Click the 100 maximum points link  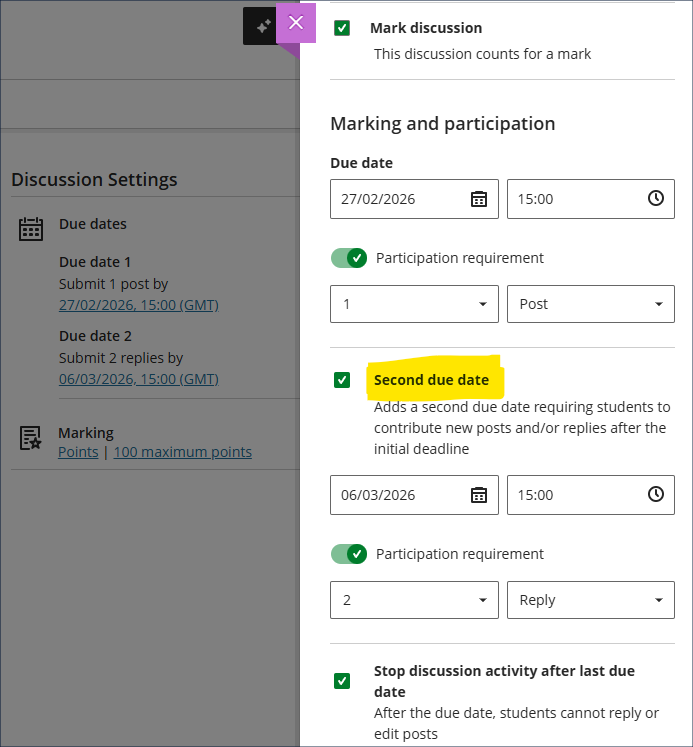pos(182,452)
